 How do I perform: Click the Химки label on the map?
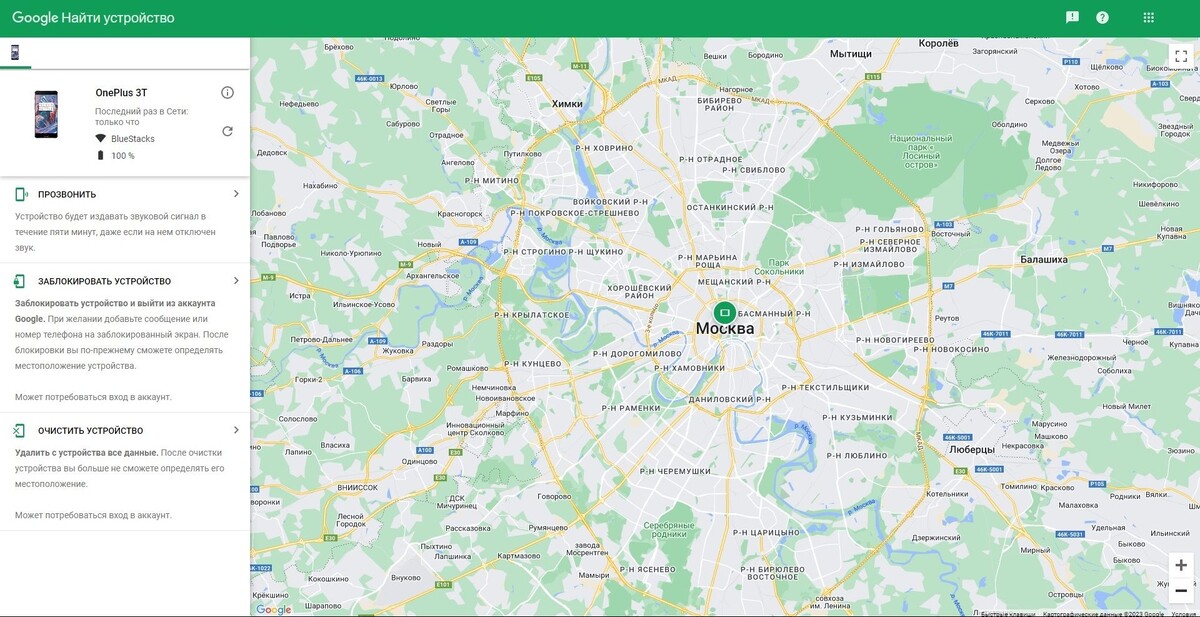(567, 104)
